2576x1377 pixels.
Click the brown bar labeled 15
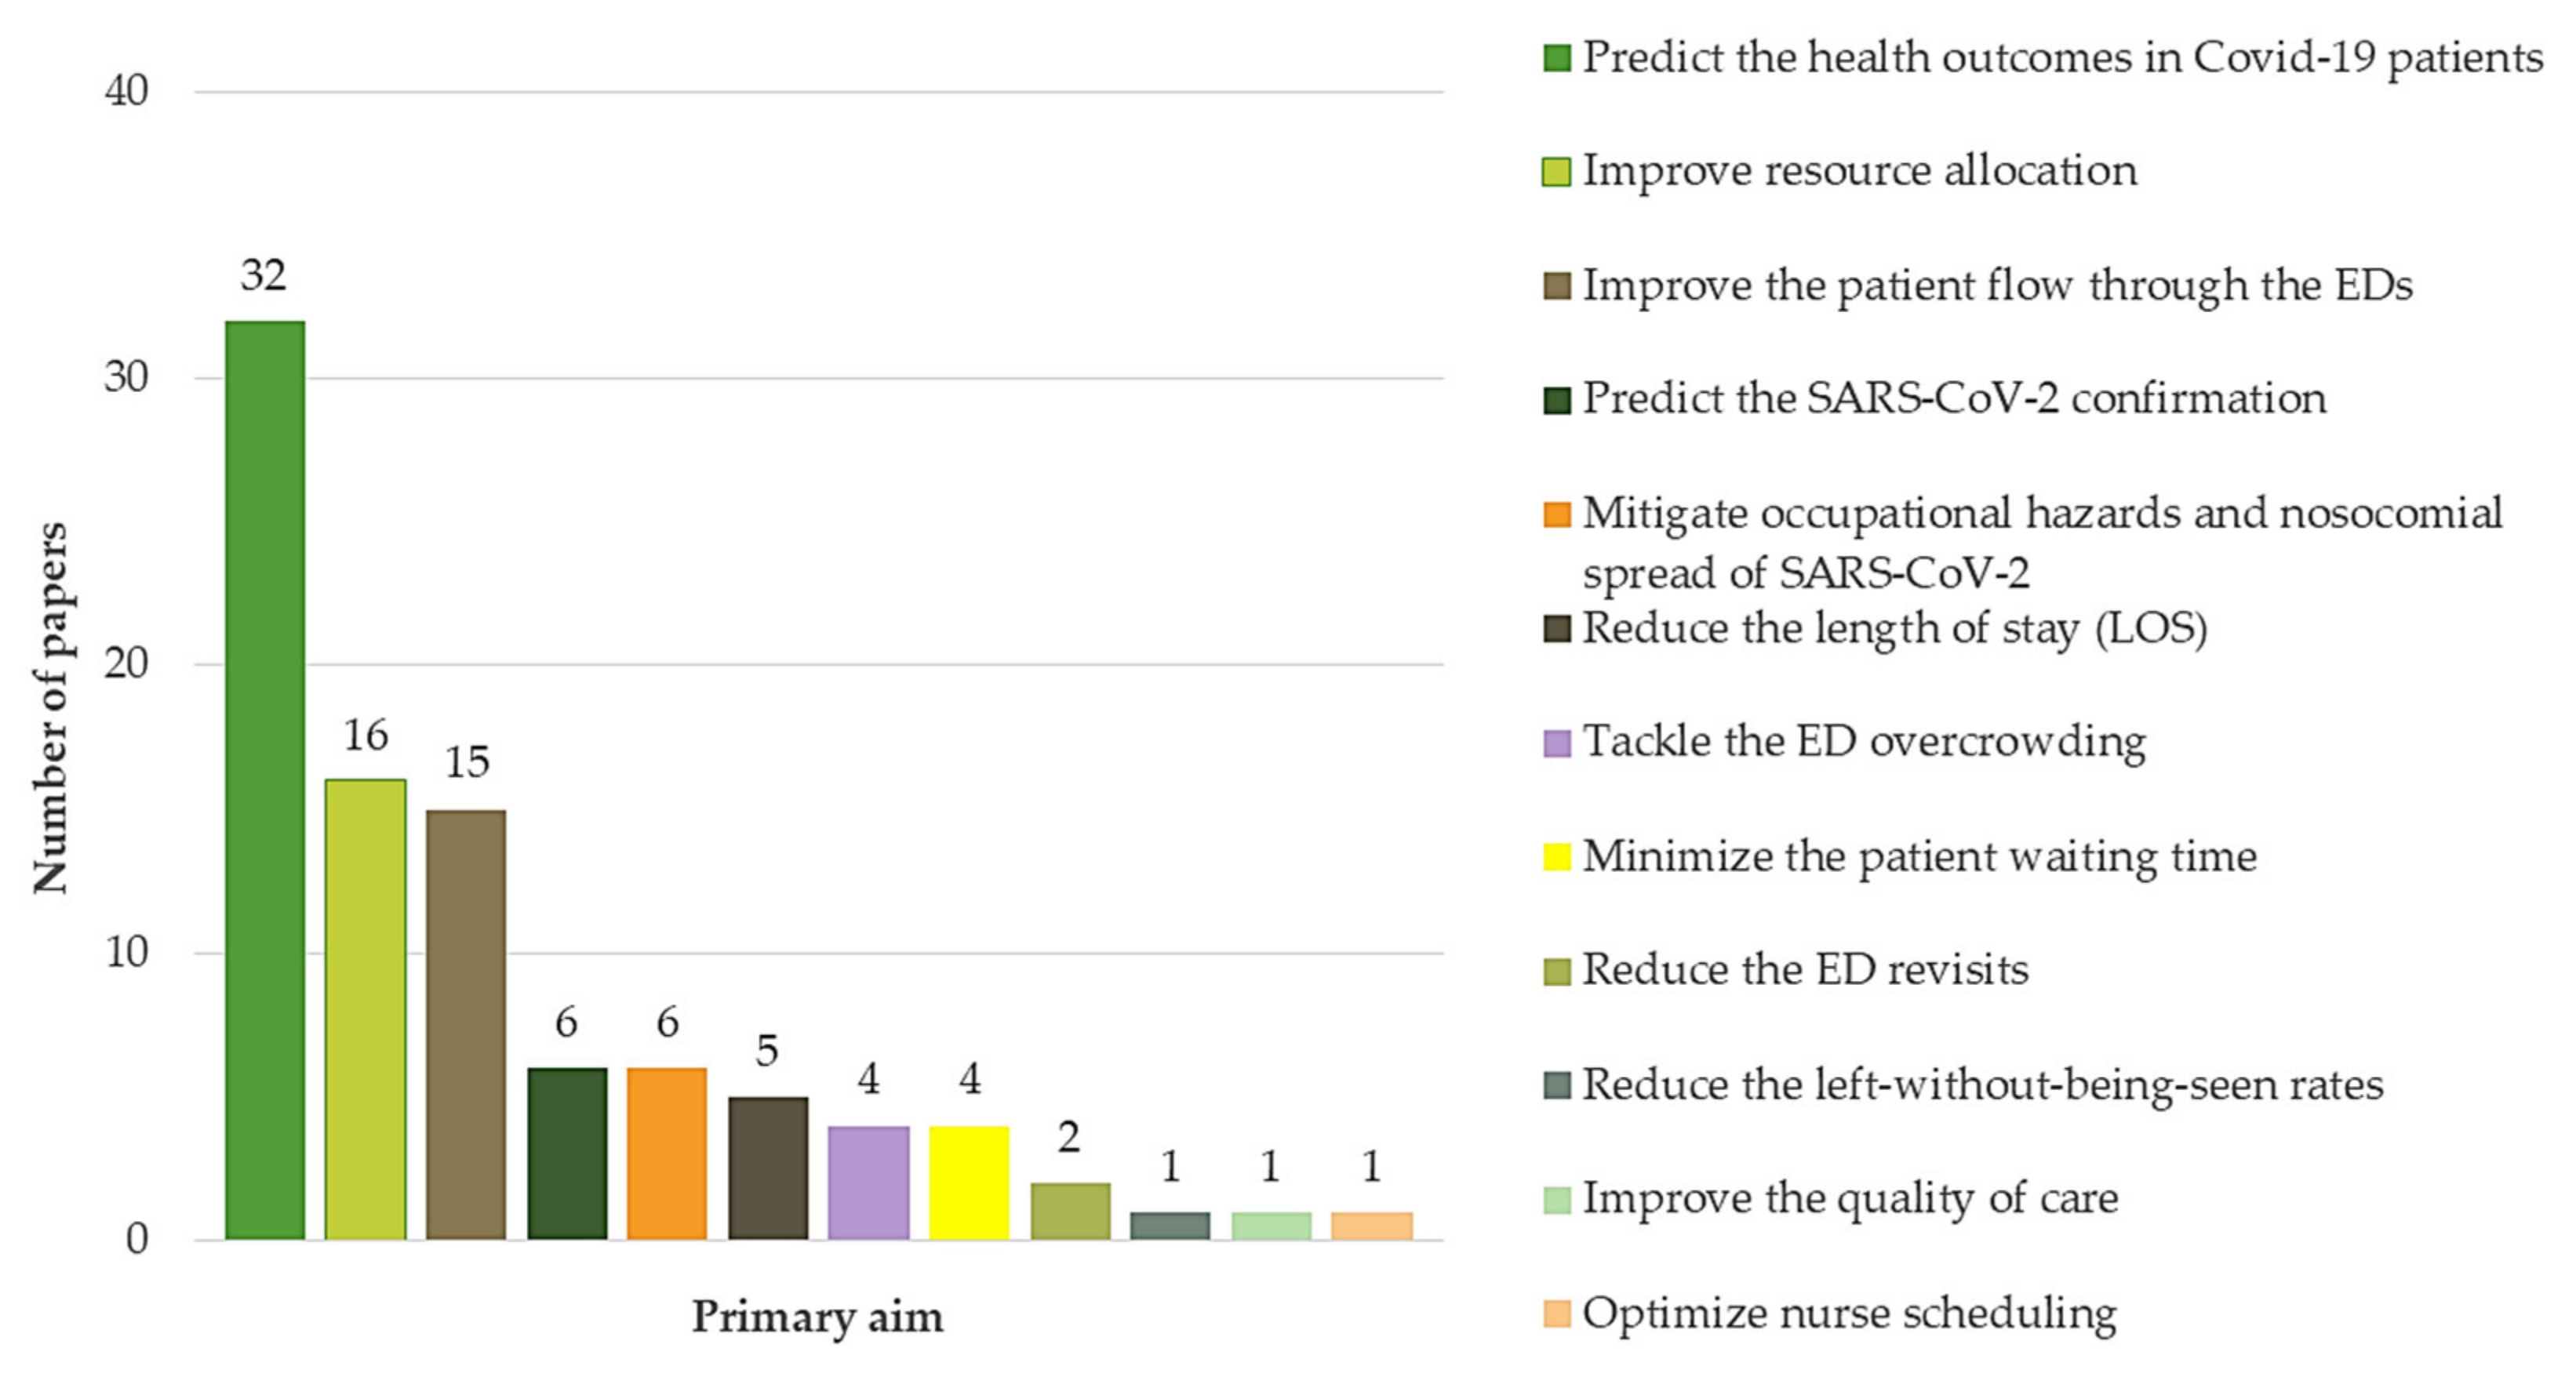click(x=466, y=1024)
